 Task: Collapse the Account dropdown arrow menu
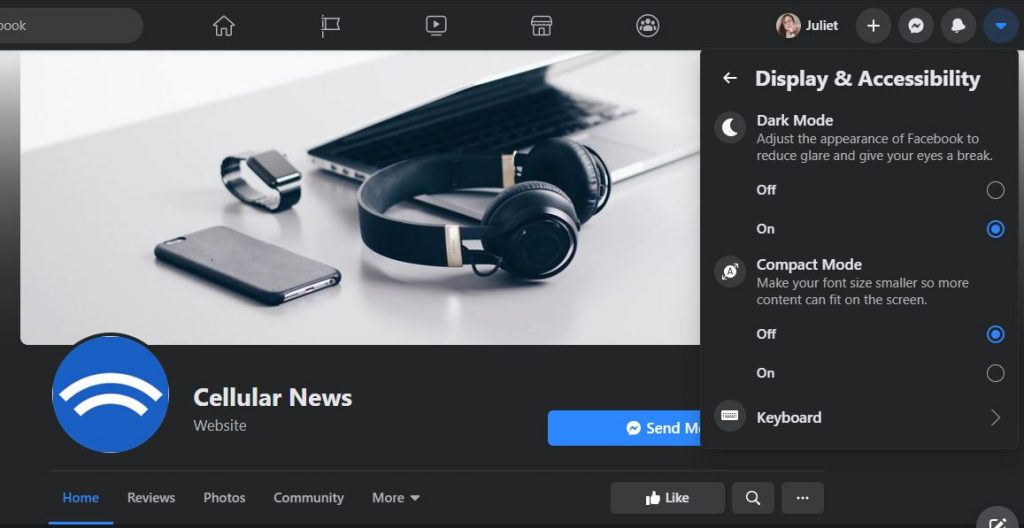(1000, 26)
